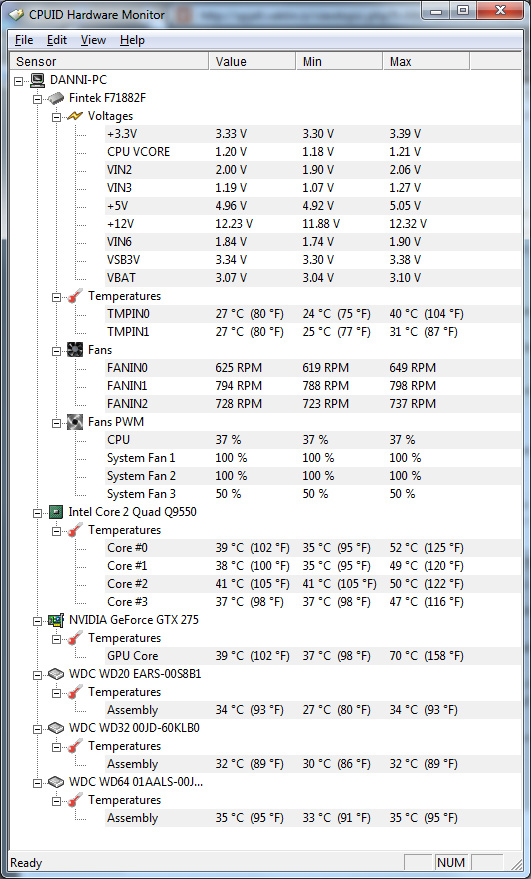Select the yellow Voltages lightning icon
531x879 pixels.
click(x=75, y=116)
